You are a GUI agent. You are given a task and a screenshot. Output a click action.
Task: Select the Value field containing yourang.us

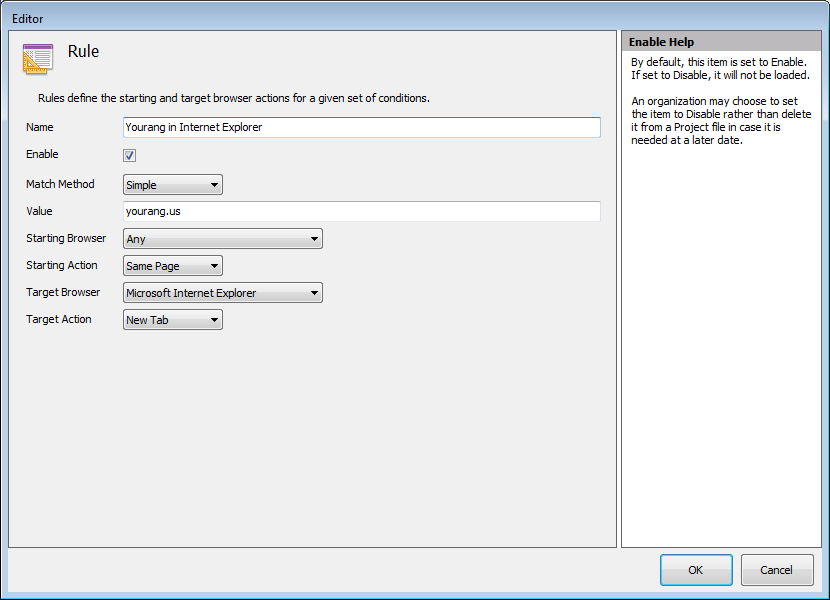tap(360, 211)
